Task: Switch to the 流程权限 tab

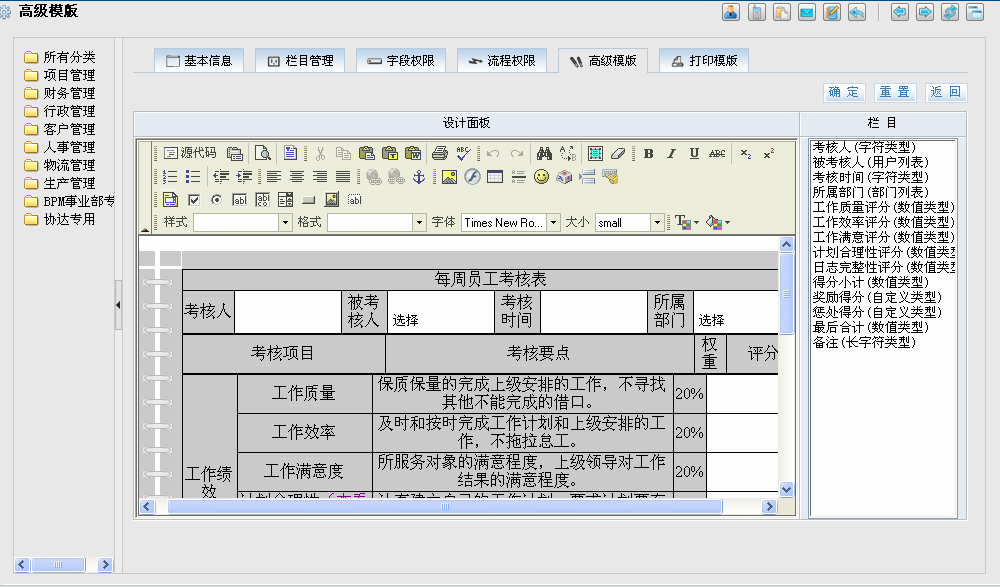Action: click(501, 61)
